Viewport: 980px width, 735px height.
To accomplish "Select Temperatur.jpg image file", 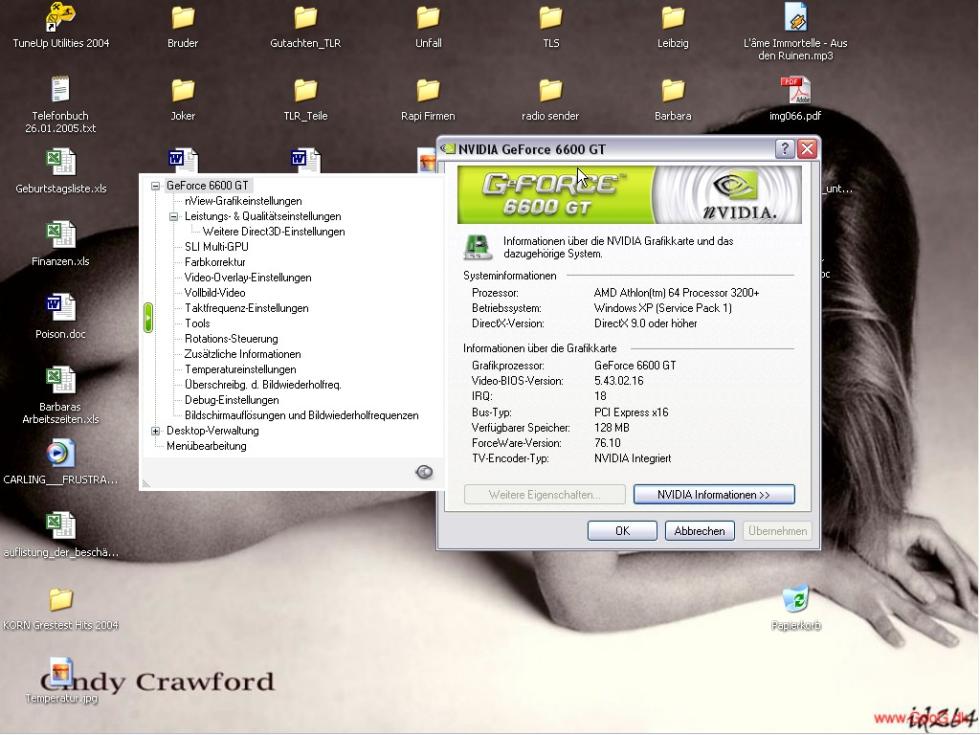I will 61,672.
